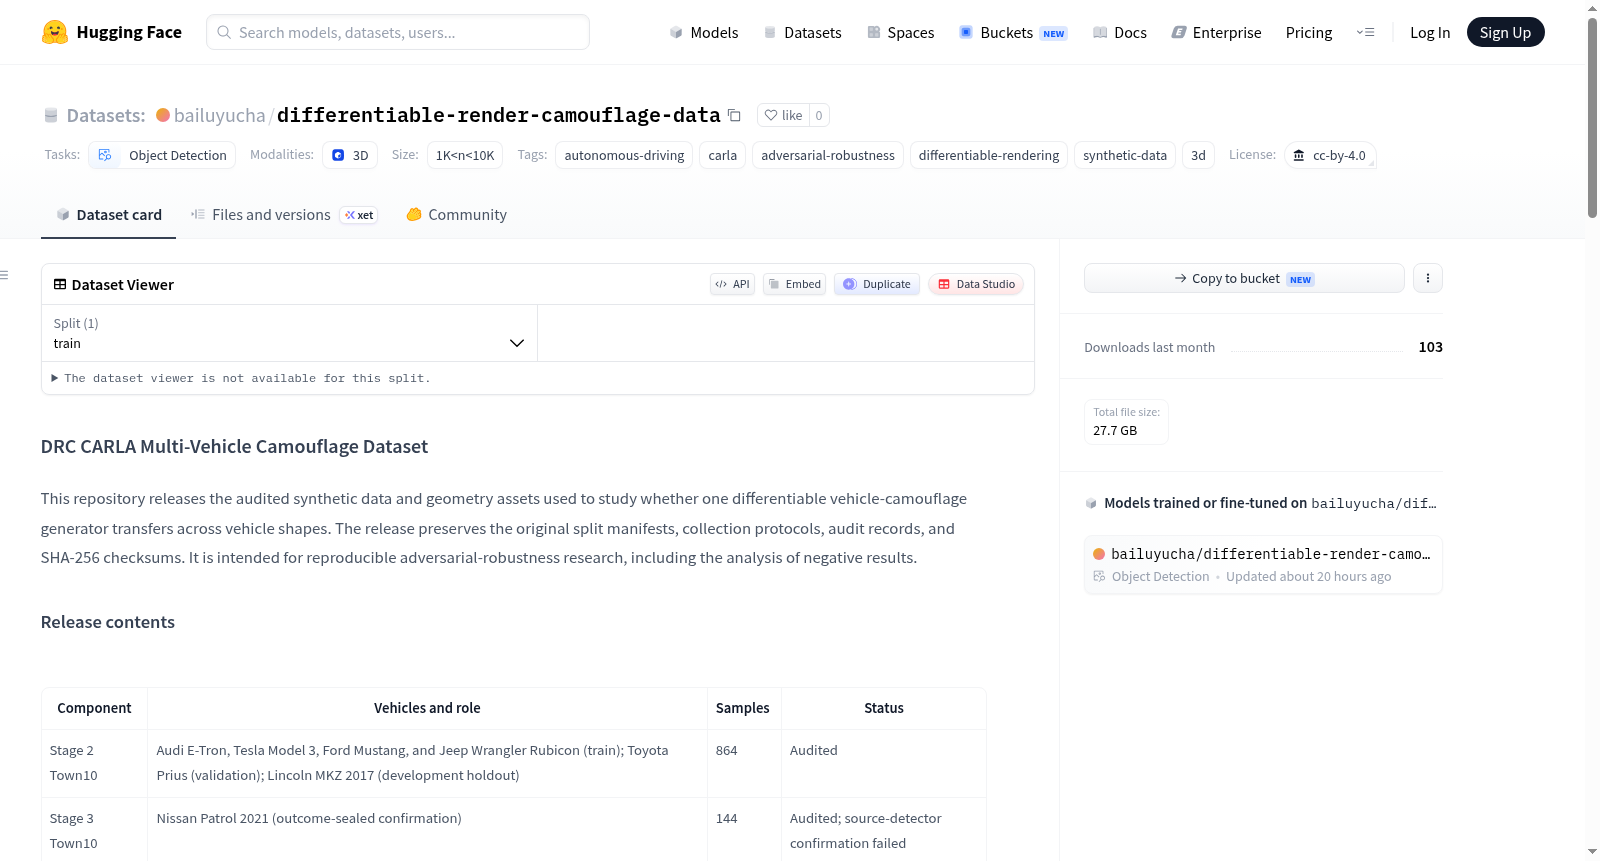Click the differentiable-rendering tag
The image size is (1600, 861).
(989, 155)
